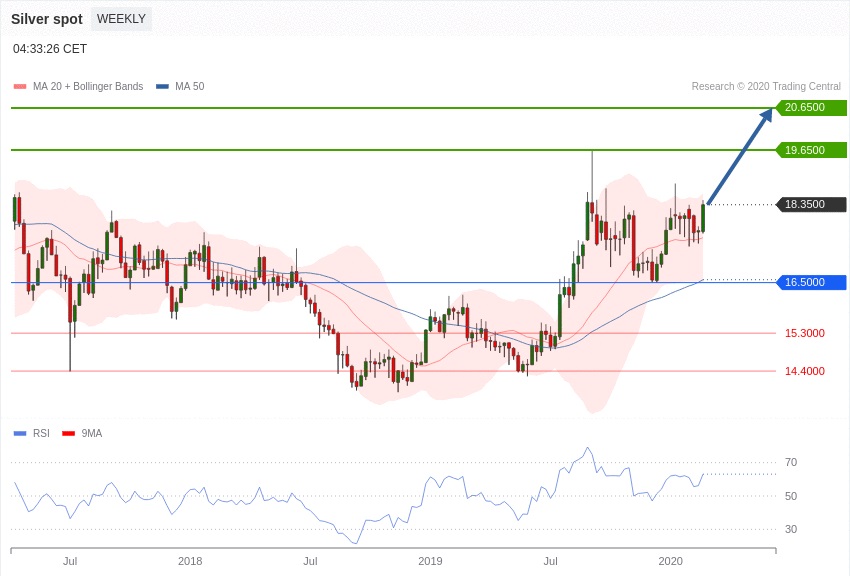Click the 18.3500 current price tag
The width and height of the screenshot is (850, 576).
tap(811, 204)
